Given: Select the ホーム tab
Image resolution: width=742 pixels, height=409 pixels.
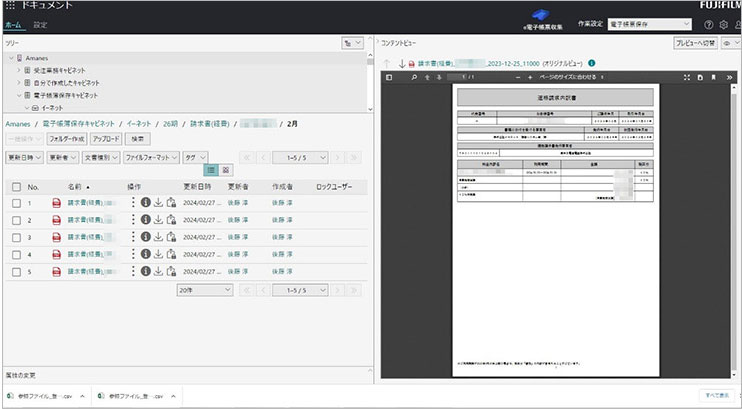Looking at the screenshot, I should coord(13,23).
